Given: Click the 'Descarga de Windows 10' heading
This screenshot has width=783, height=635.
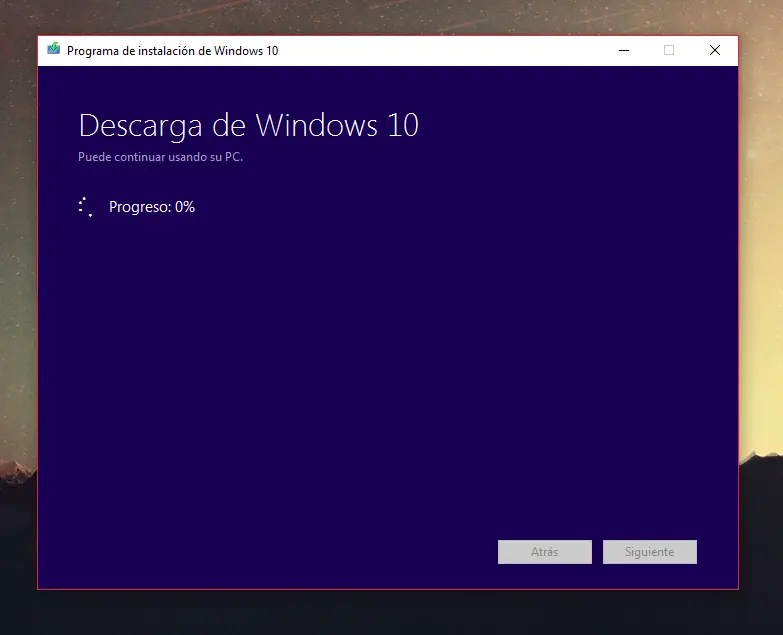Looking at the screenshot, I should [248, 125].
